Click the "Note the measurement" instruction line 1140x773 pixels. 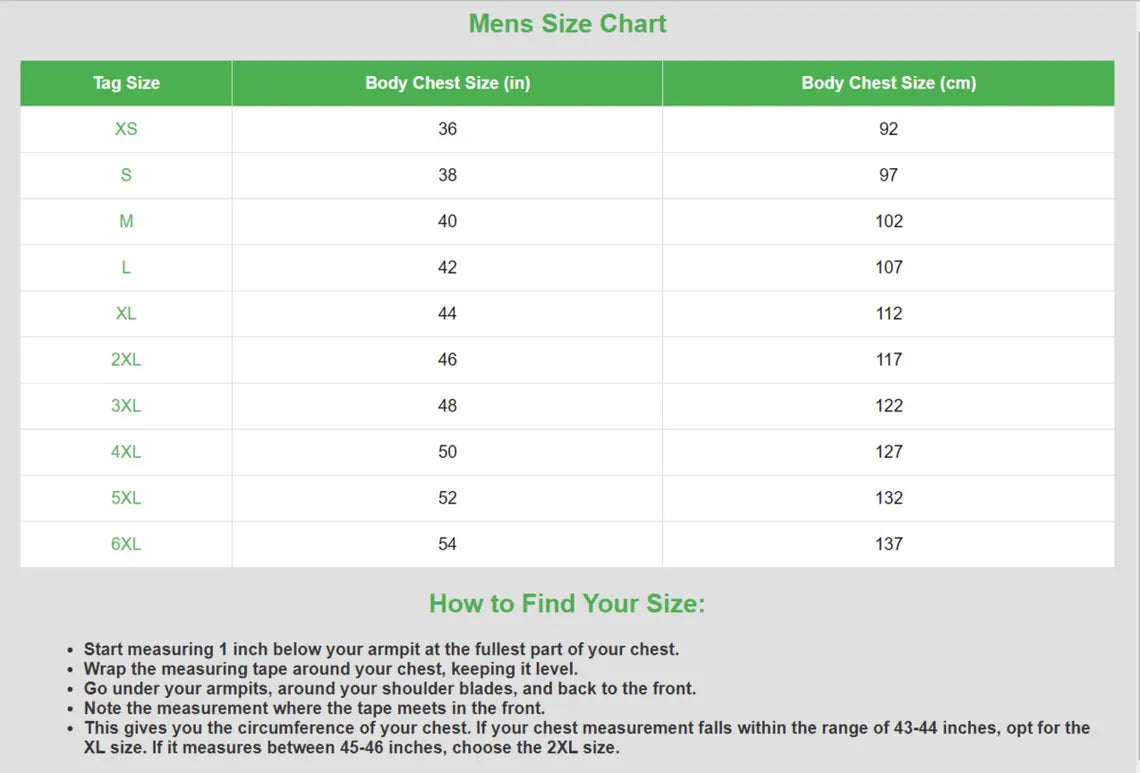tap(314, 708)
